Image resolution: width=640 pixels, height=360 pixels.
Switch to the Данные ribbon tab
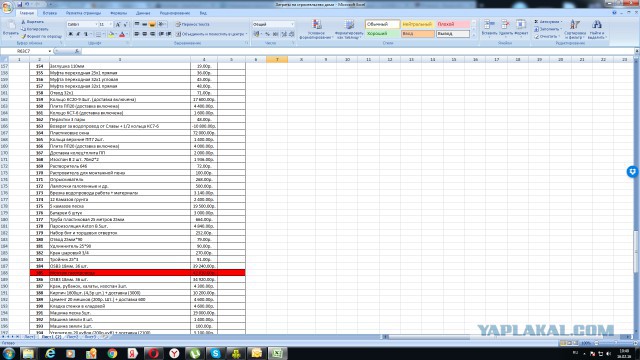click(x=143, y=13)
